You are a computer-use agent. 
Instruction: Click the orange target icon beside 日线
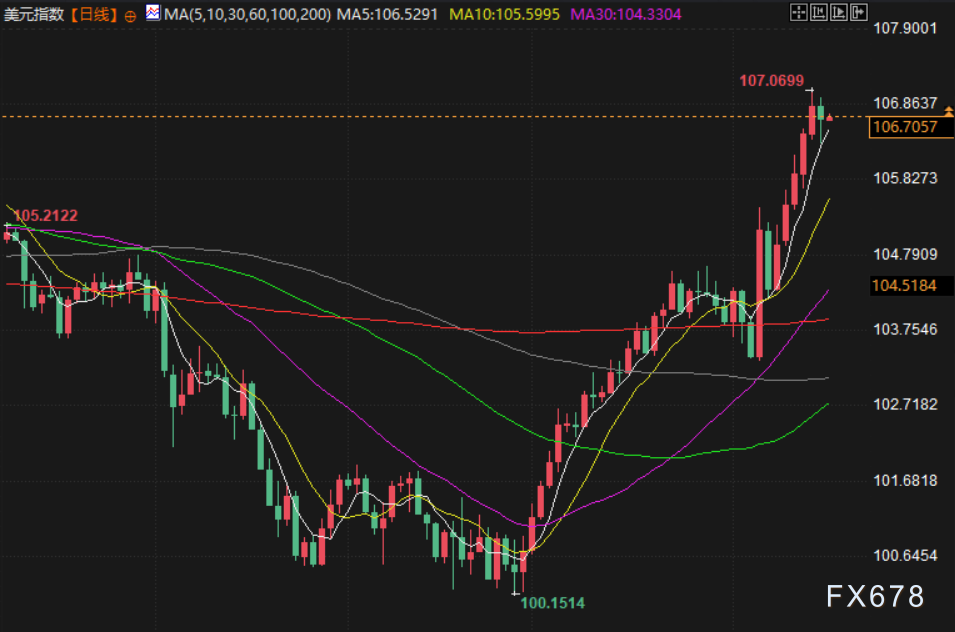(130, 16)
